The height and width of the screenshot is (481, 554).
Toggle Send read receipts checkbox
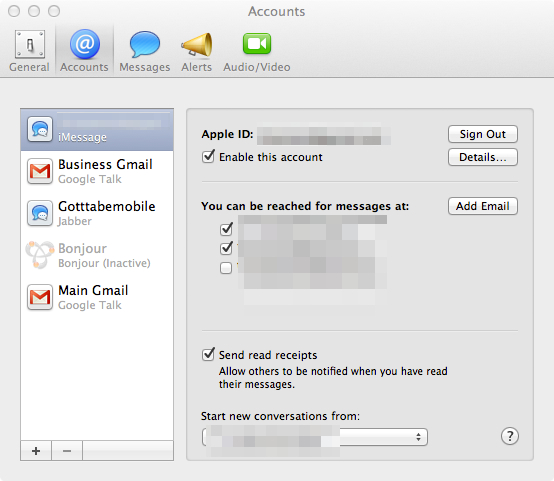pos(208,354)
